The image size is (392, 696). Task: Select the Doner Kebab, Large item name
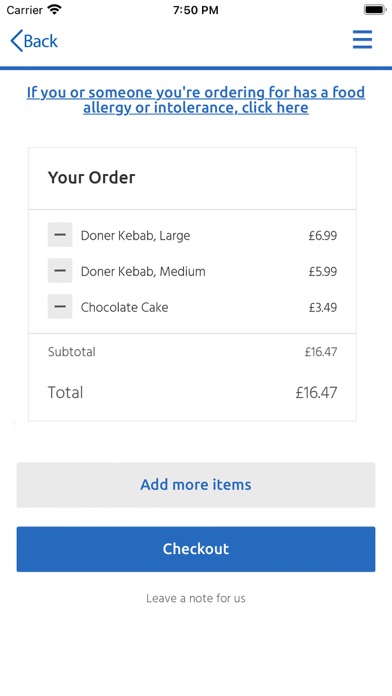click(135, 236)
